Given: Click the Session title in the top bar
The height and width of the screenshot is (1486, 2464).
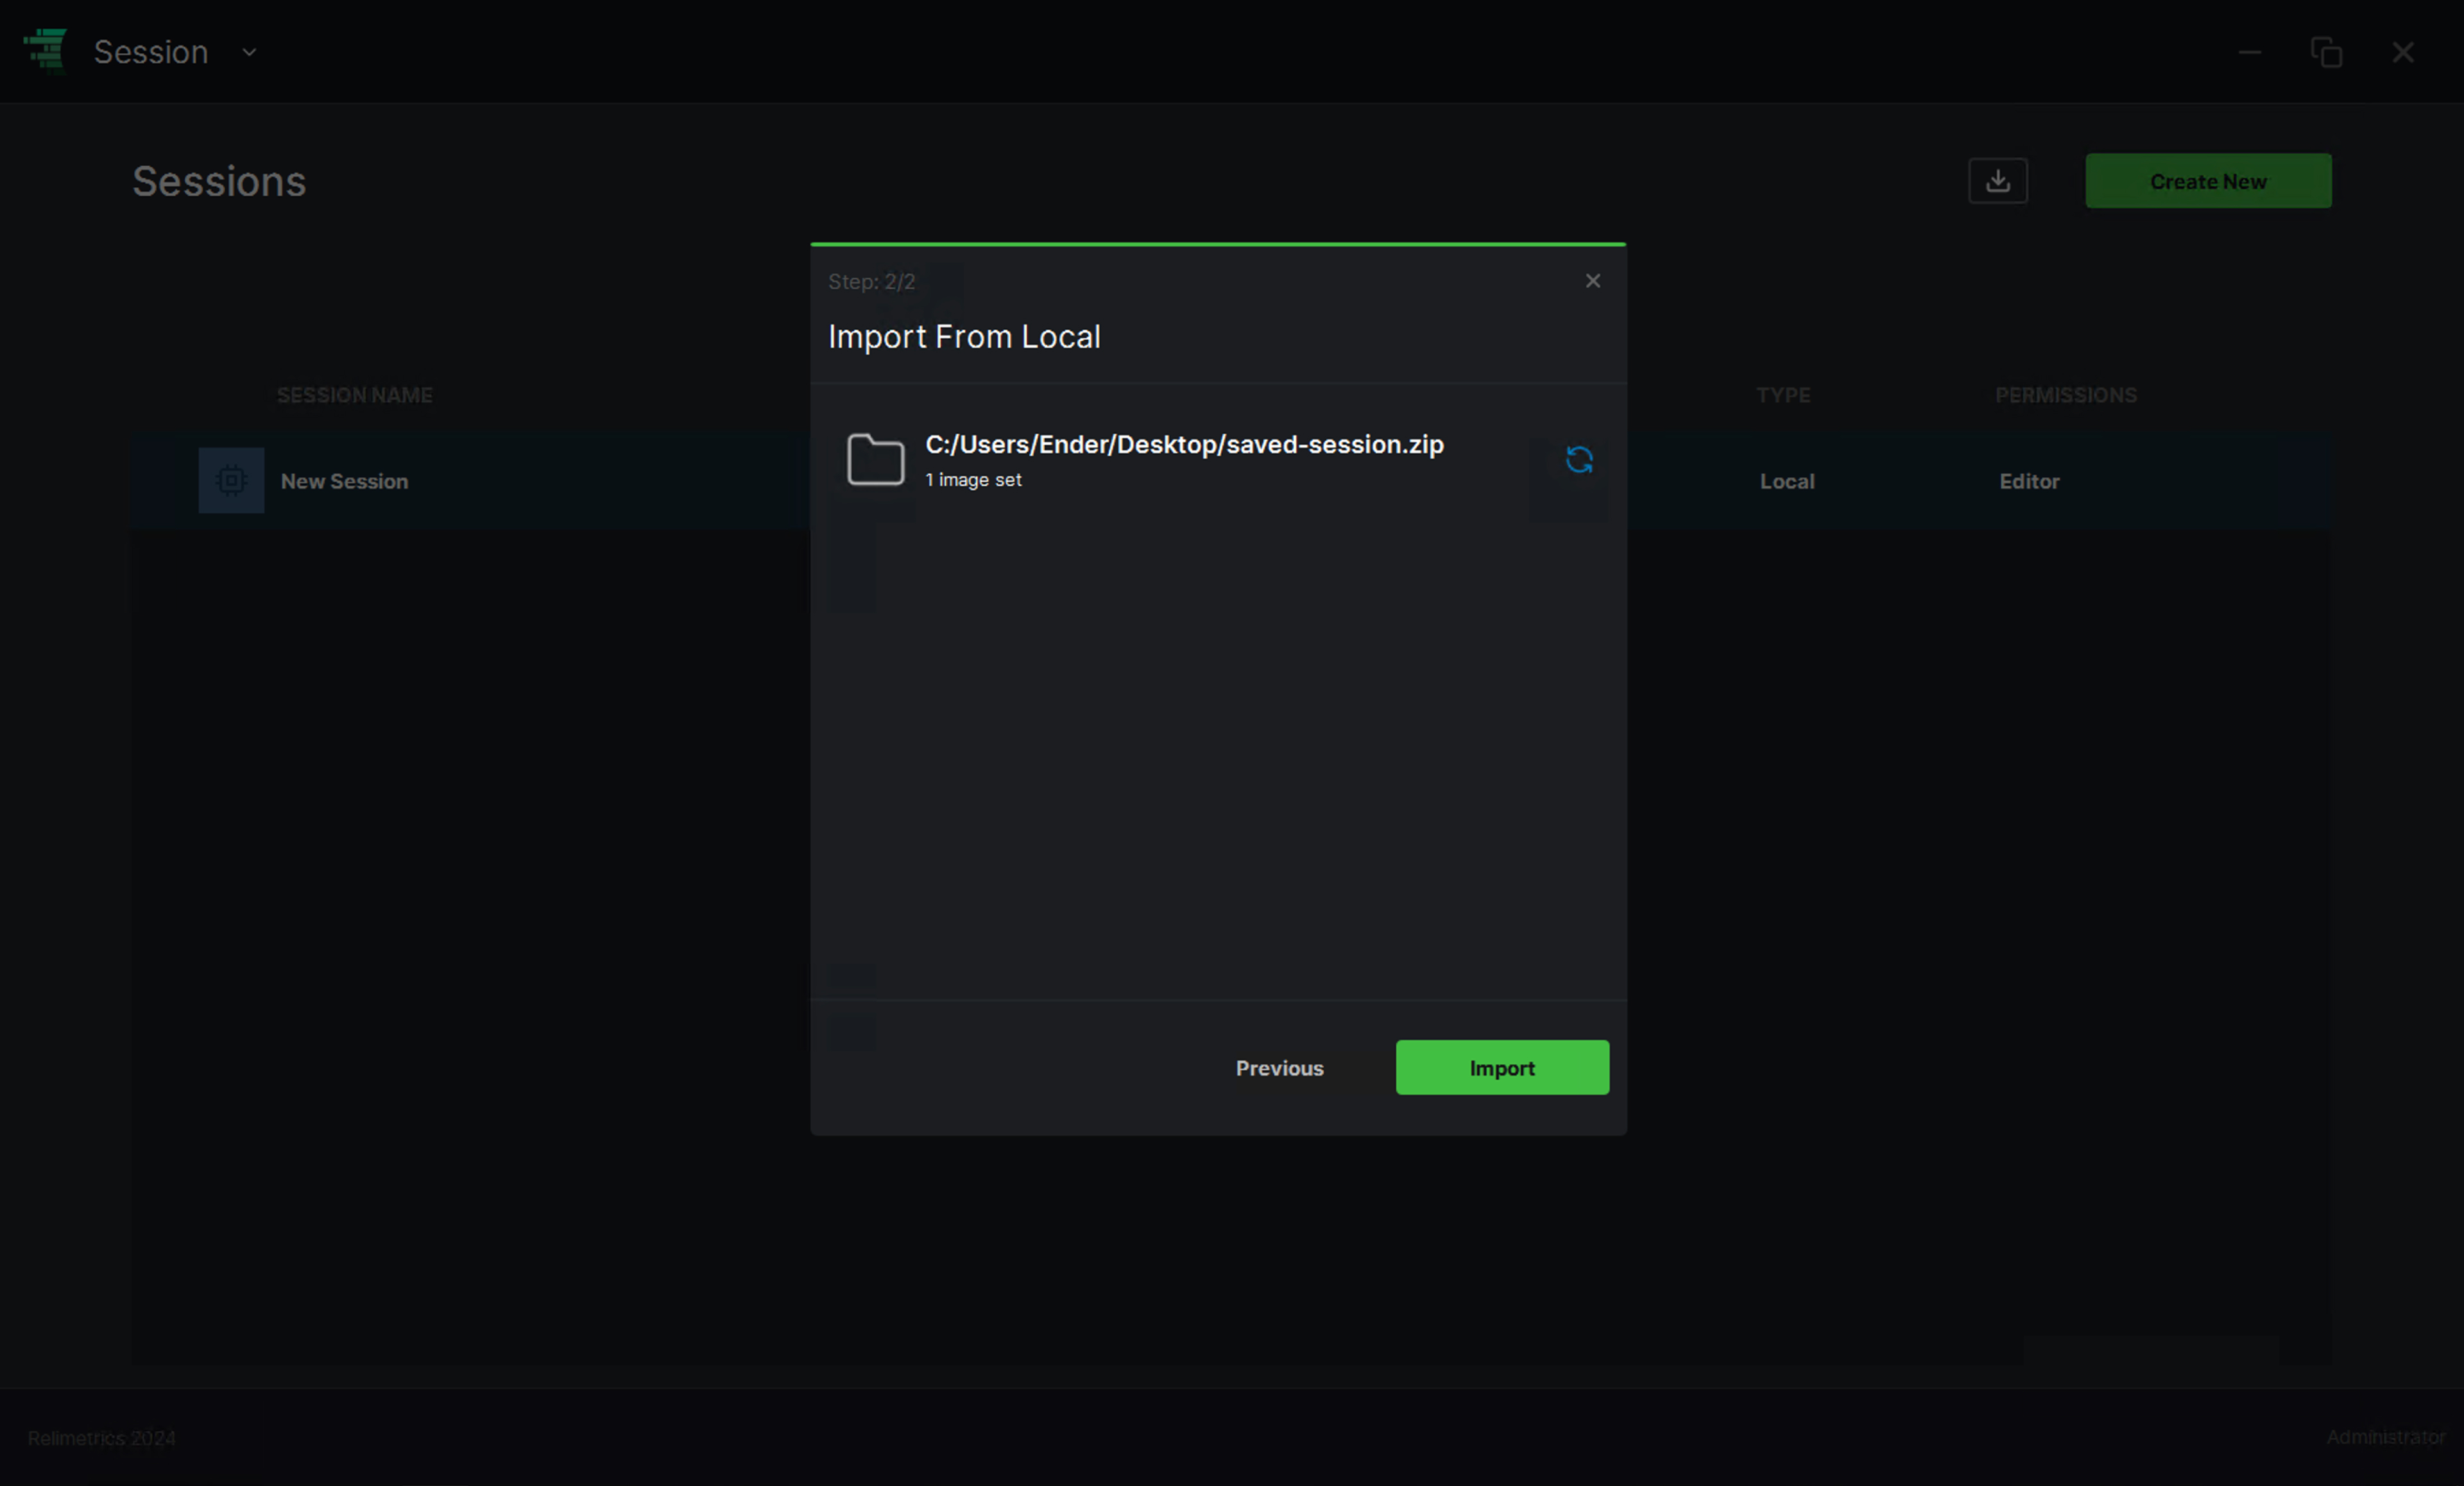Looking at the screenshot, I should (151, 52).
